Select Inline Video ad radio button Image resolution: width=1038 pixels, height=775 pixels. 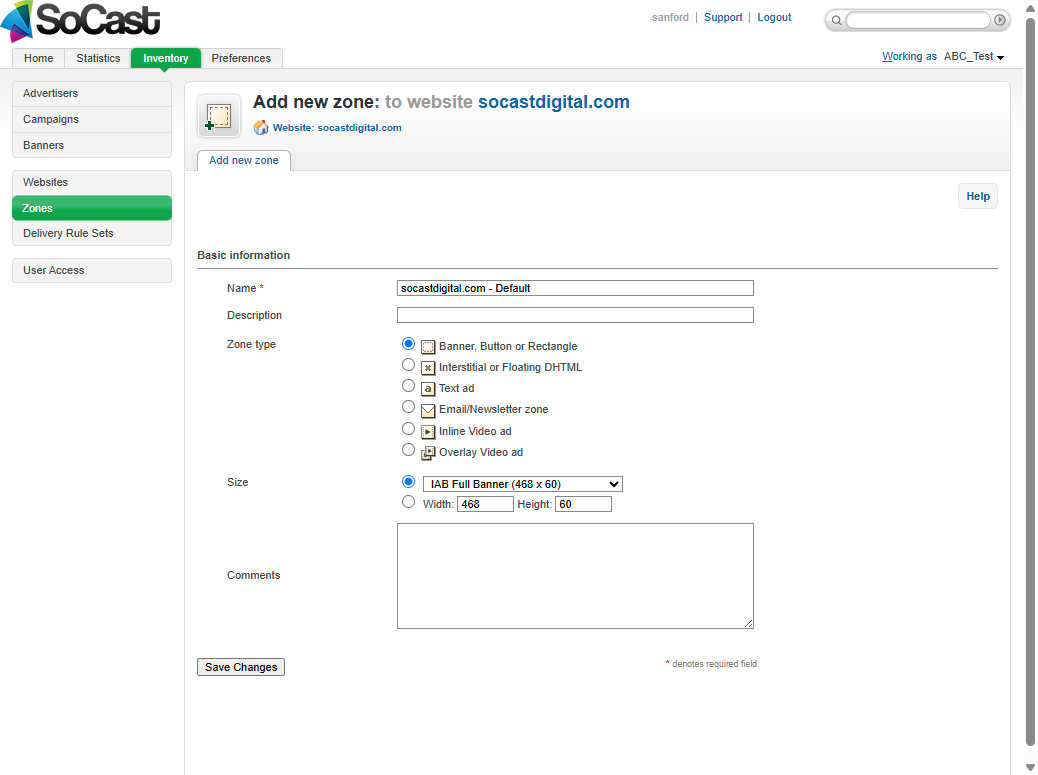[x=408, y=429]
